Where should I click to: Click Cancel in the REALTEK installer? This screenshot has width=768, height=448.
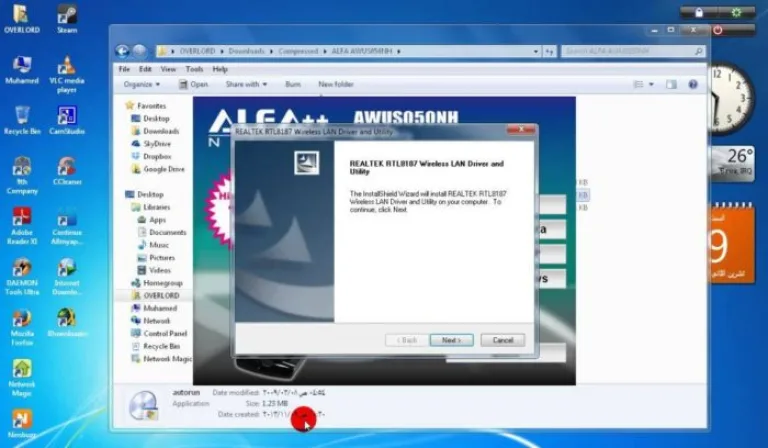503,340
